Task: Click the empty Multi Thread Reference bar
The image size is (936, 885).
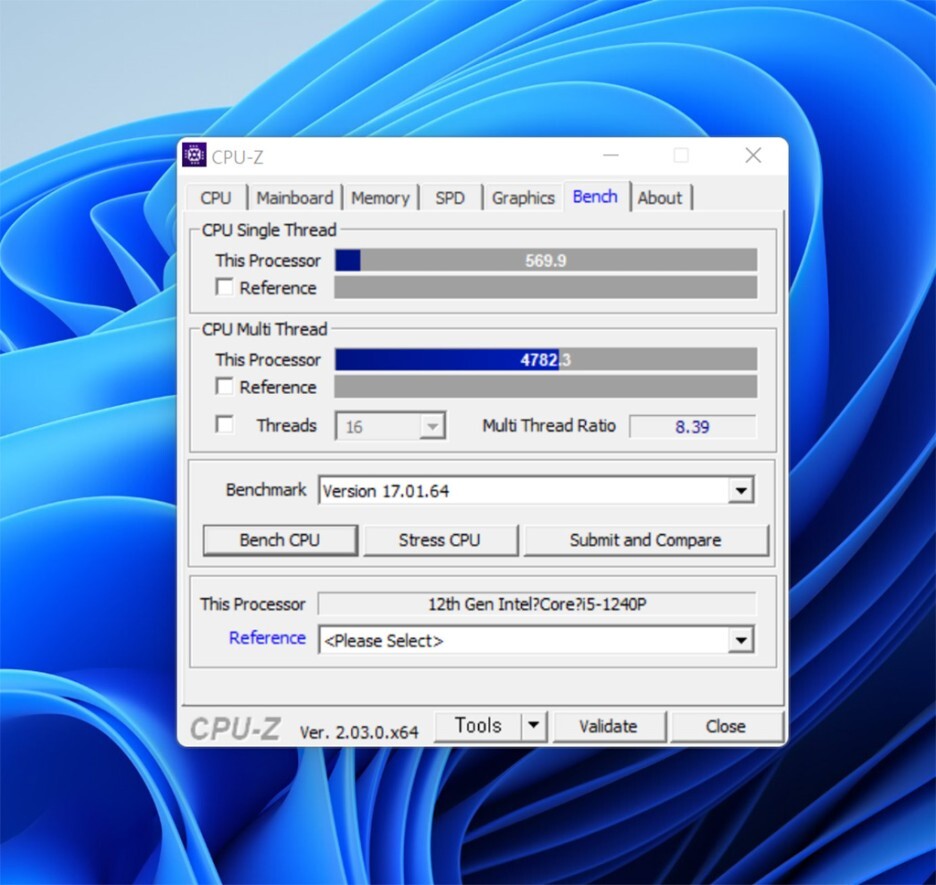Action: pos(546,387)
